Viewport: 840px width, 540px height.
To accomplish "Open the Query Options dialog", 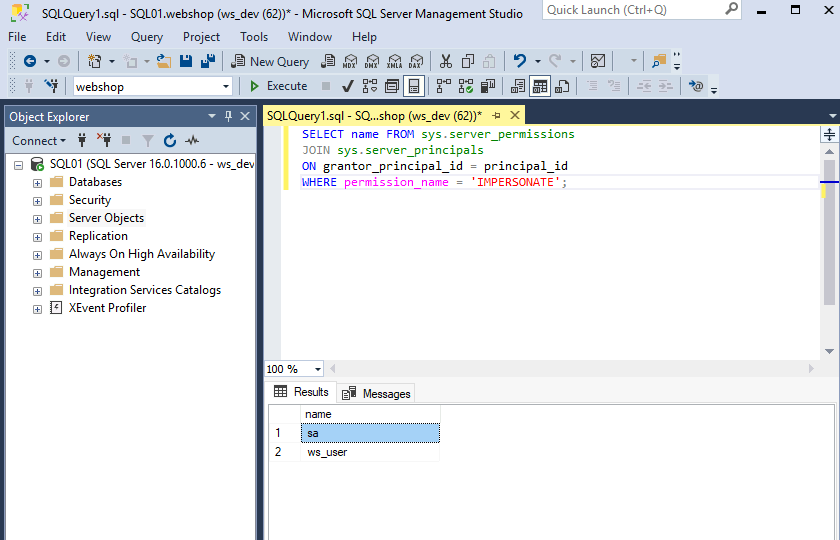I will point(392,86).
